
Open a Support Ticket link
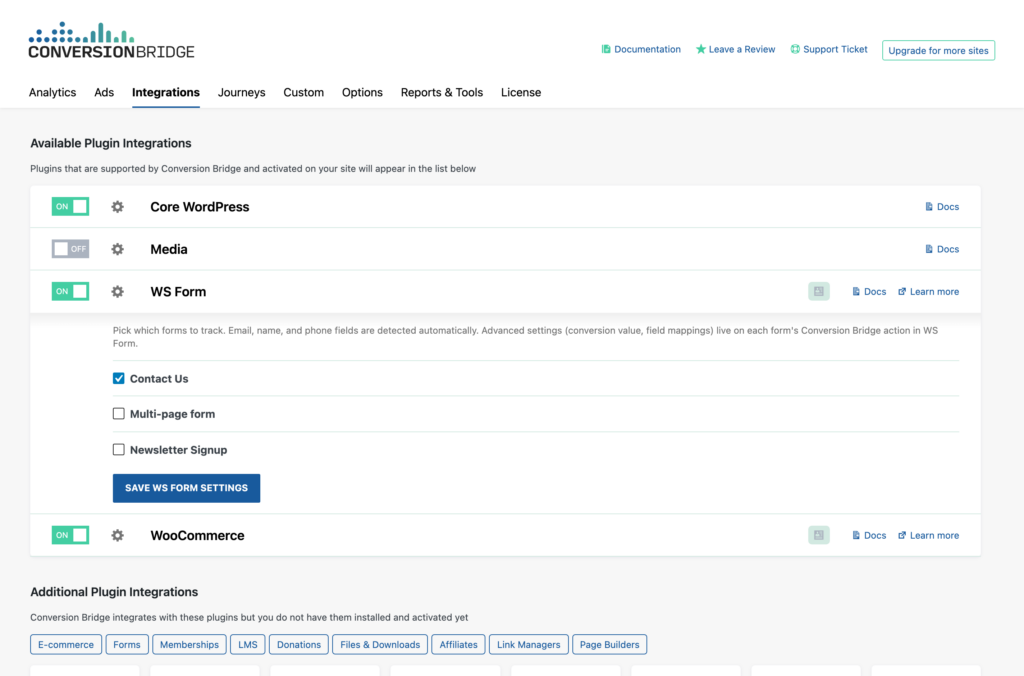click(x=829, y=49)
